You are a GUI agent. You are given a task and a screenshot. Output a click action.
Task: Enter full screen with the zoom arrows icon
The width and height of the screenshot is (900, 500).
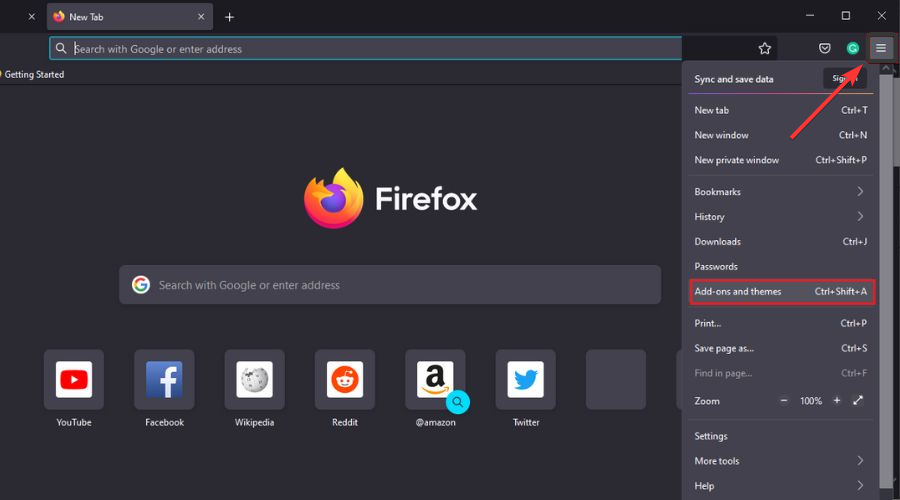(858, 401)
